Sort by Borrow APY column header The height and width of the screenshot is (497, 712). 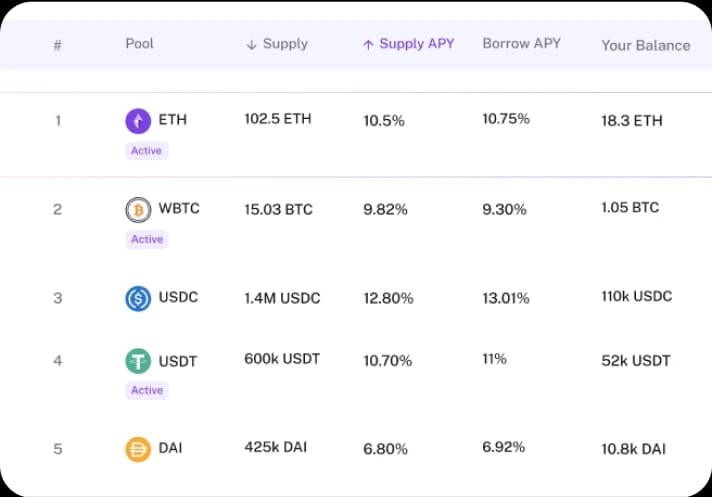[521, 44]
